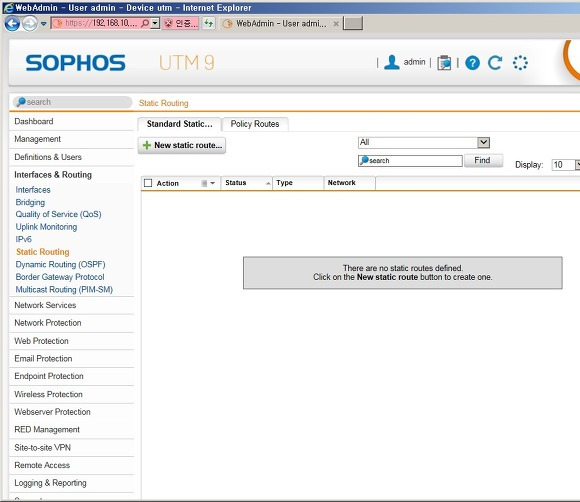Open the Interfaces submenu link
Image resolution: width=580 pixels, height=502 pixels.
[33, 190]
